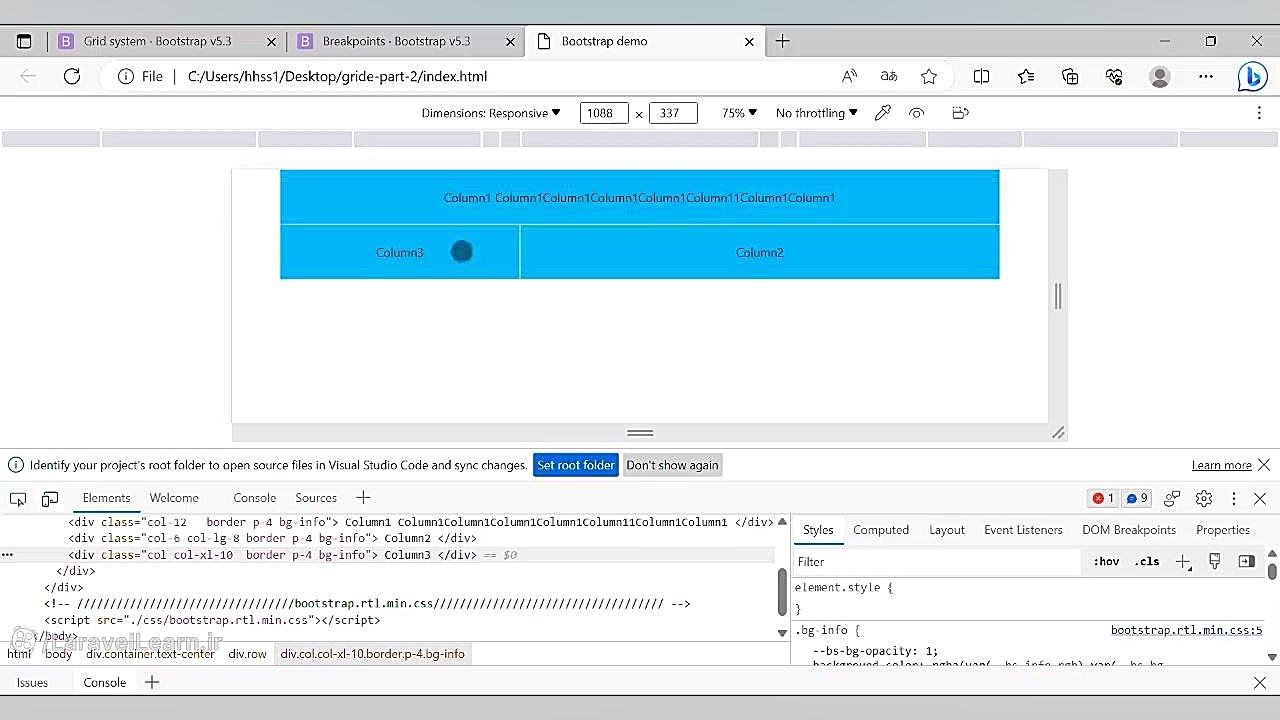The width and height of the screenshot is (1280, 720).
Task: Click the Column2 cell in the page preview
Action: 759,252
